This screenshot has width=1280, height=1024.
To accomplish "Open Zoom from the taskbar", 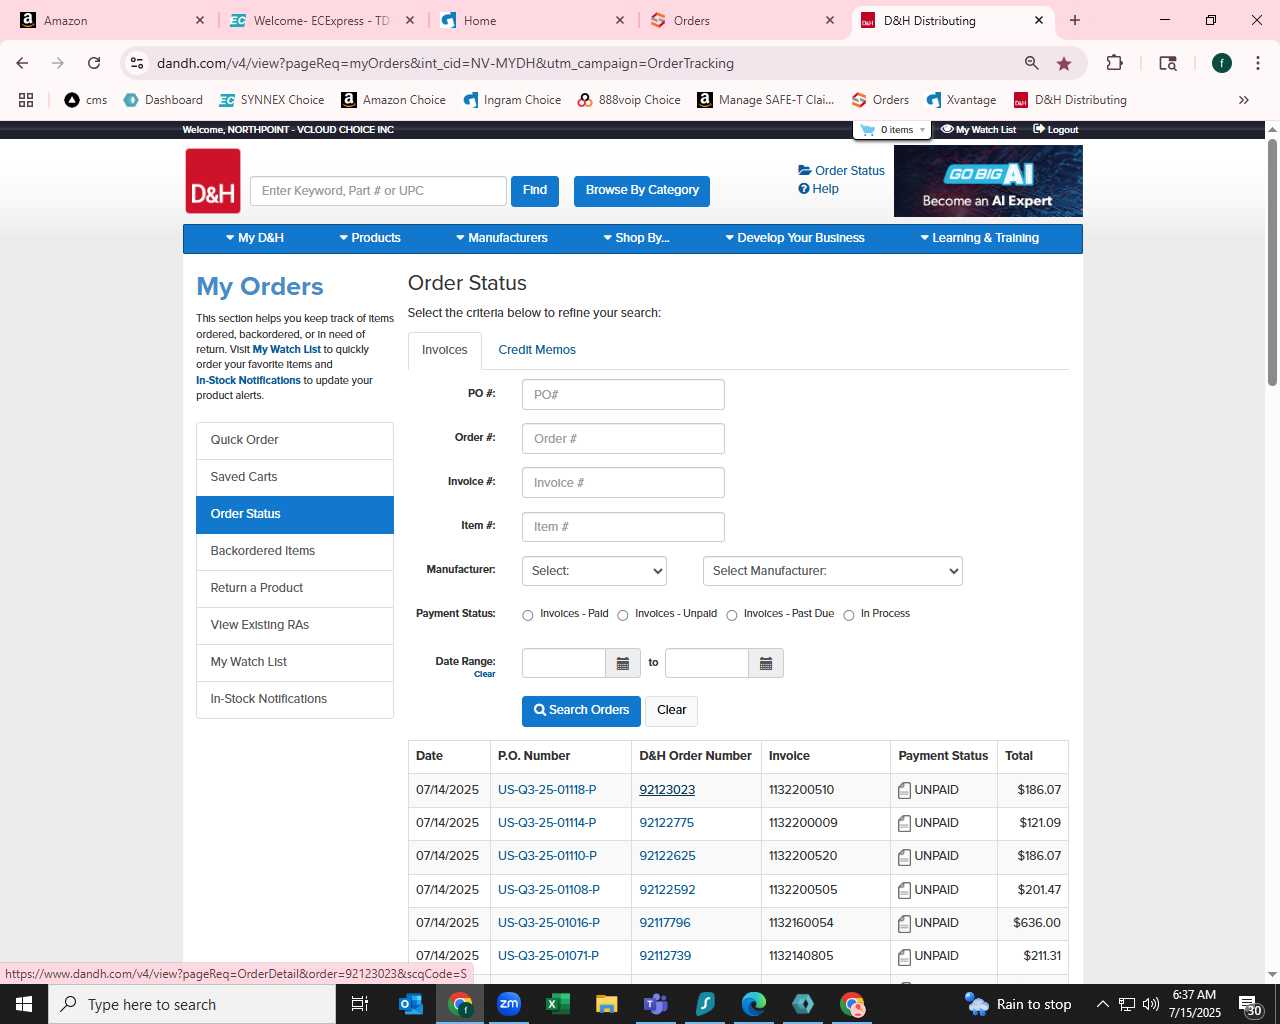I will (x=509, y=1004).
